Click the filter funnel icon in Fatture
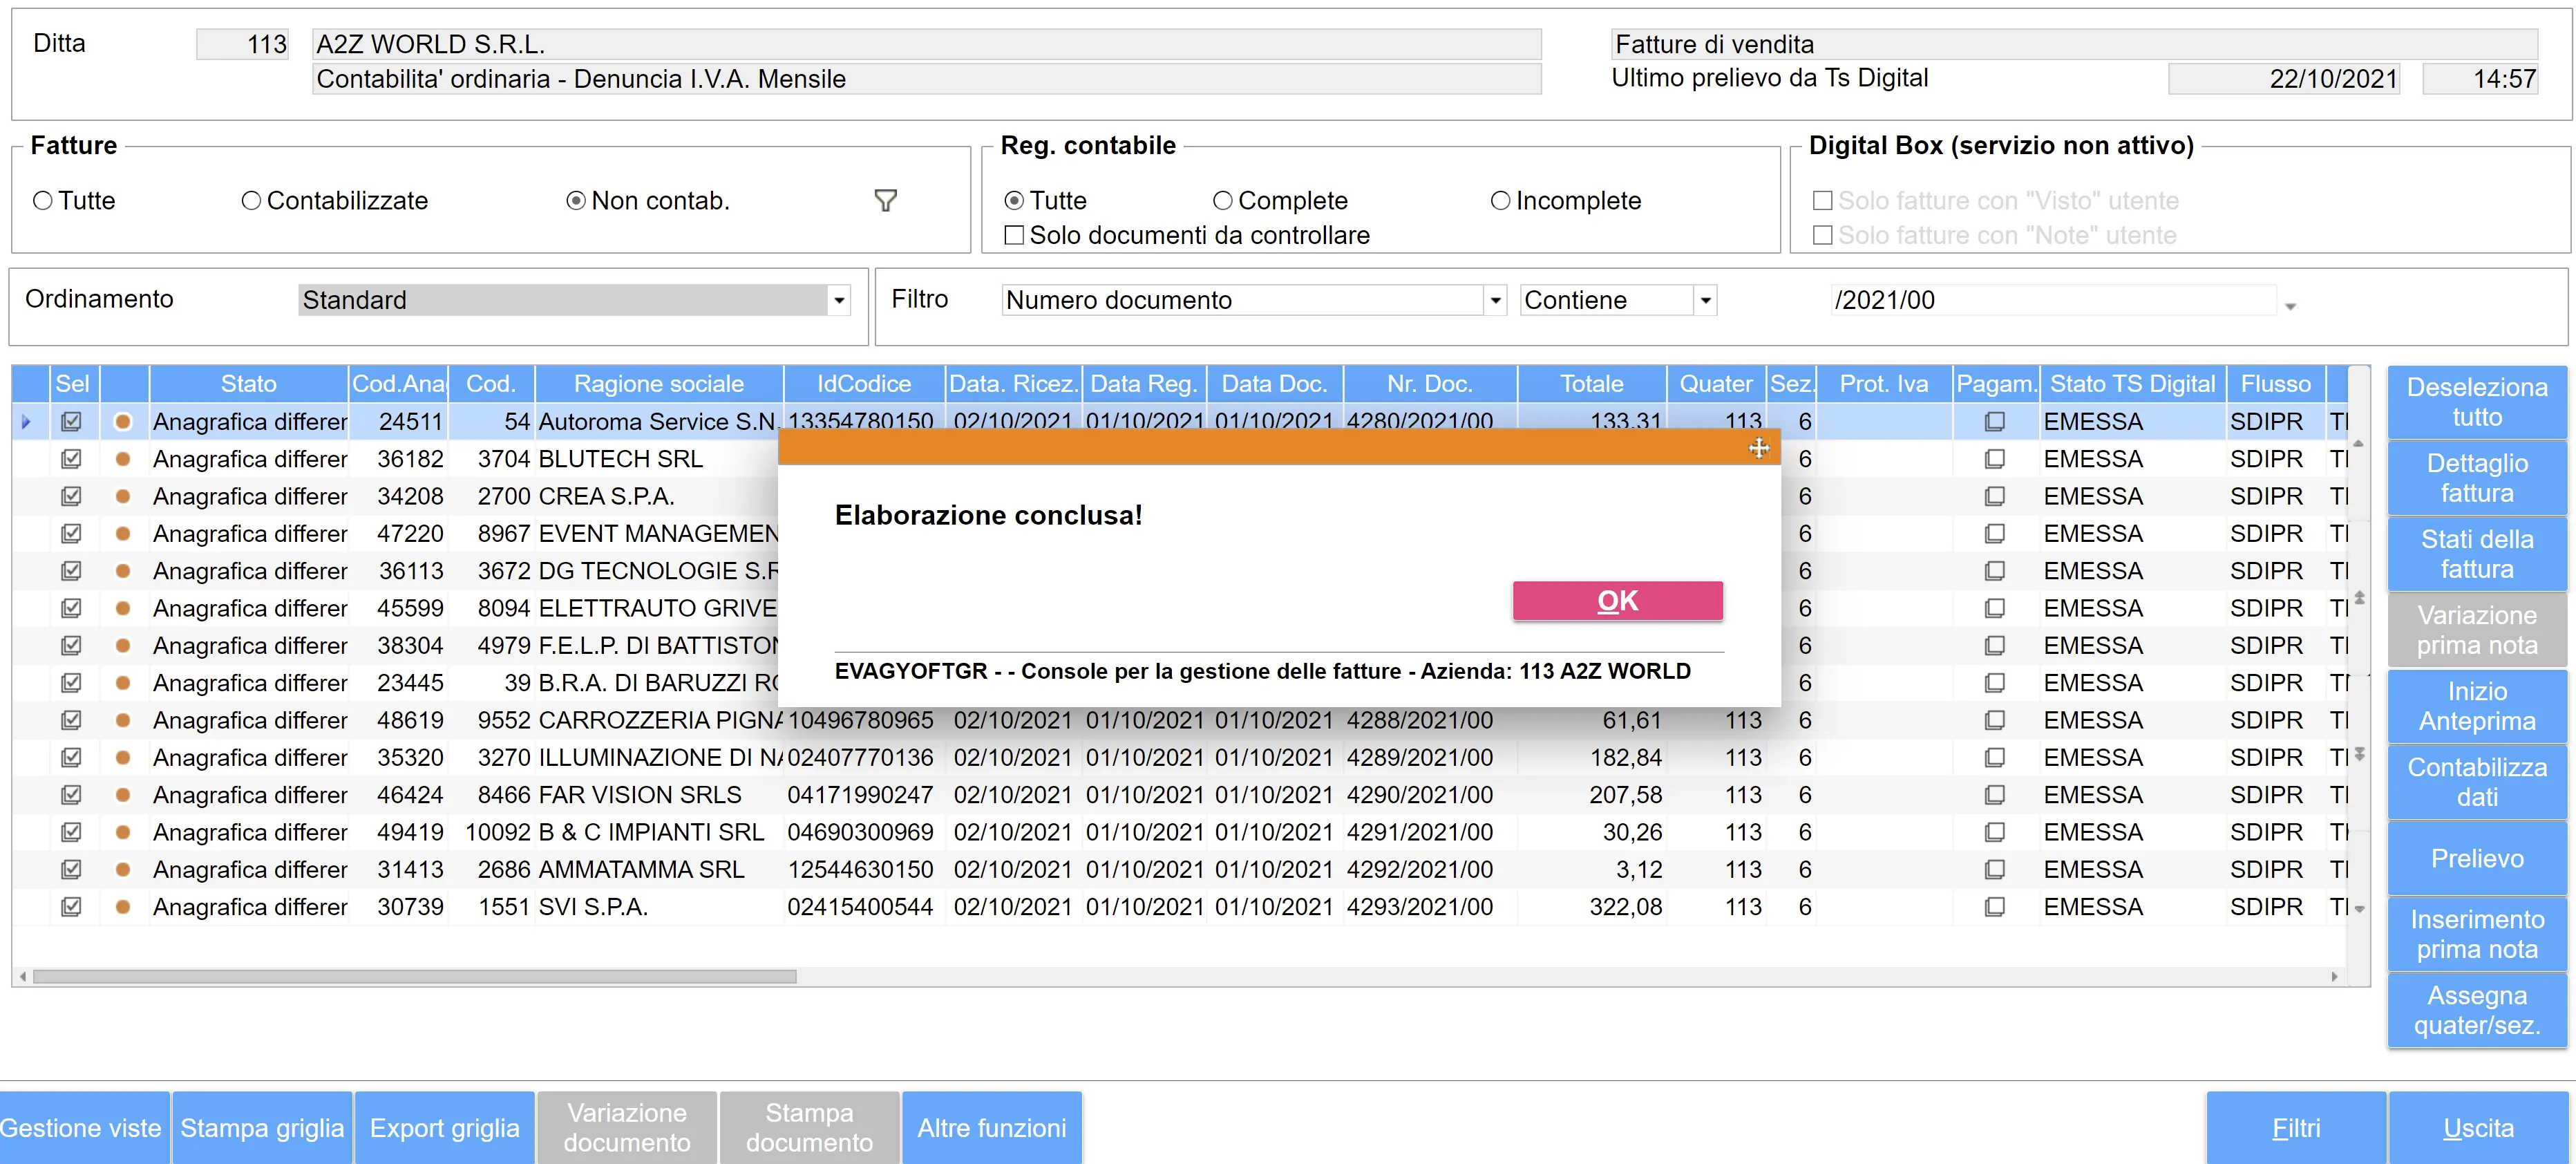Image resolution: width=2576 pixels, height=1164 pixels. (x=885, y=201)
